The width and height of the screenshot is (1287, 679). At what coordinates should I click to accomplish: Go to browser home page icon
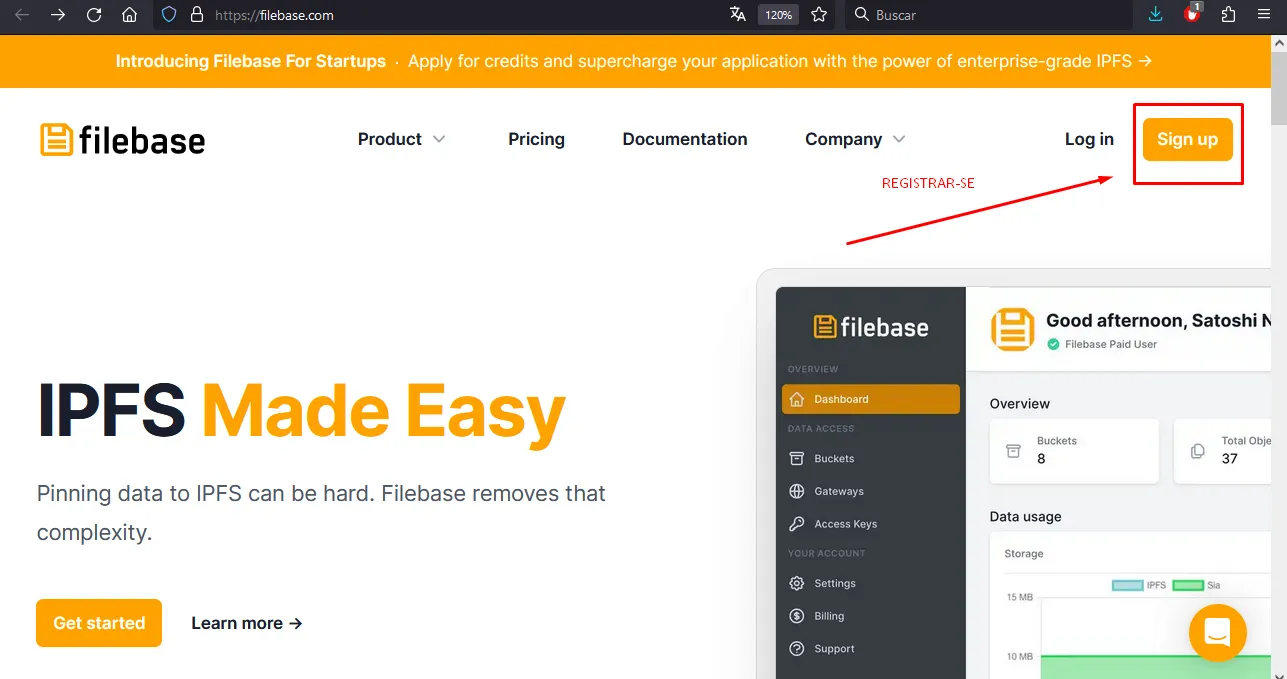tap(129, 15)
